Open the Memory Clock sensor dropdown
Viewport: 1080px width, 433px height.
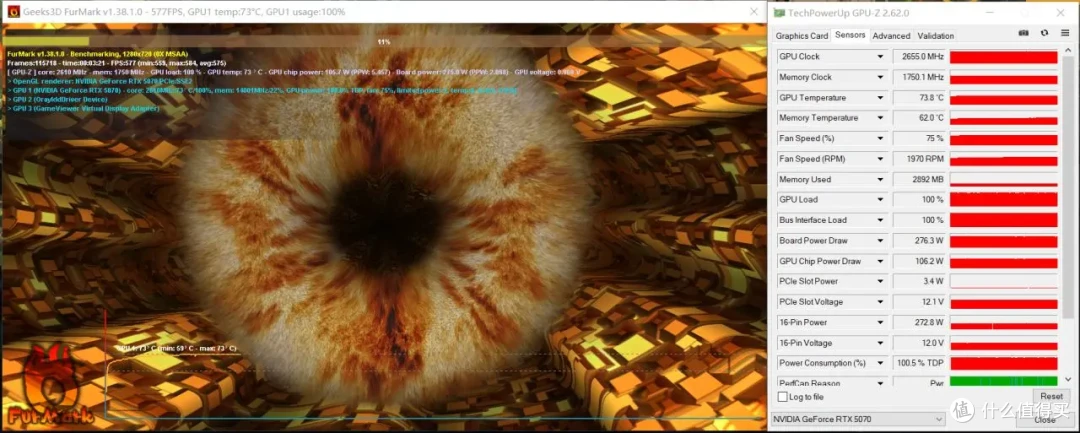tap(880, 78)
